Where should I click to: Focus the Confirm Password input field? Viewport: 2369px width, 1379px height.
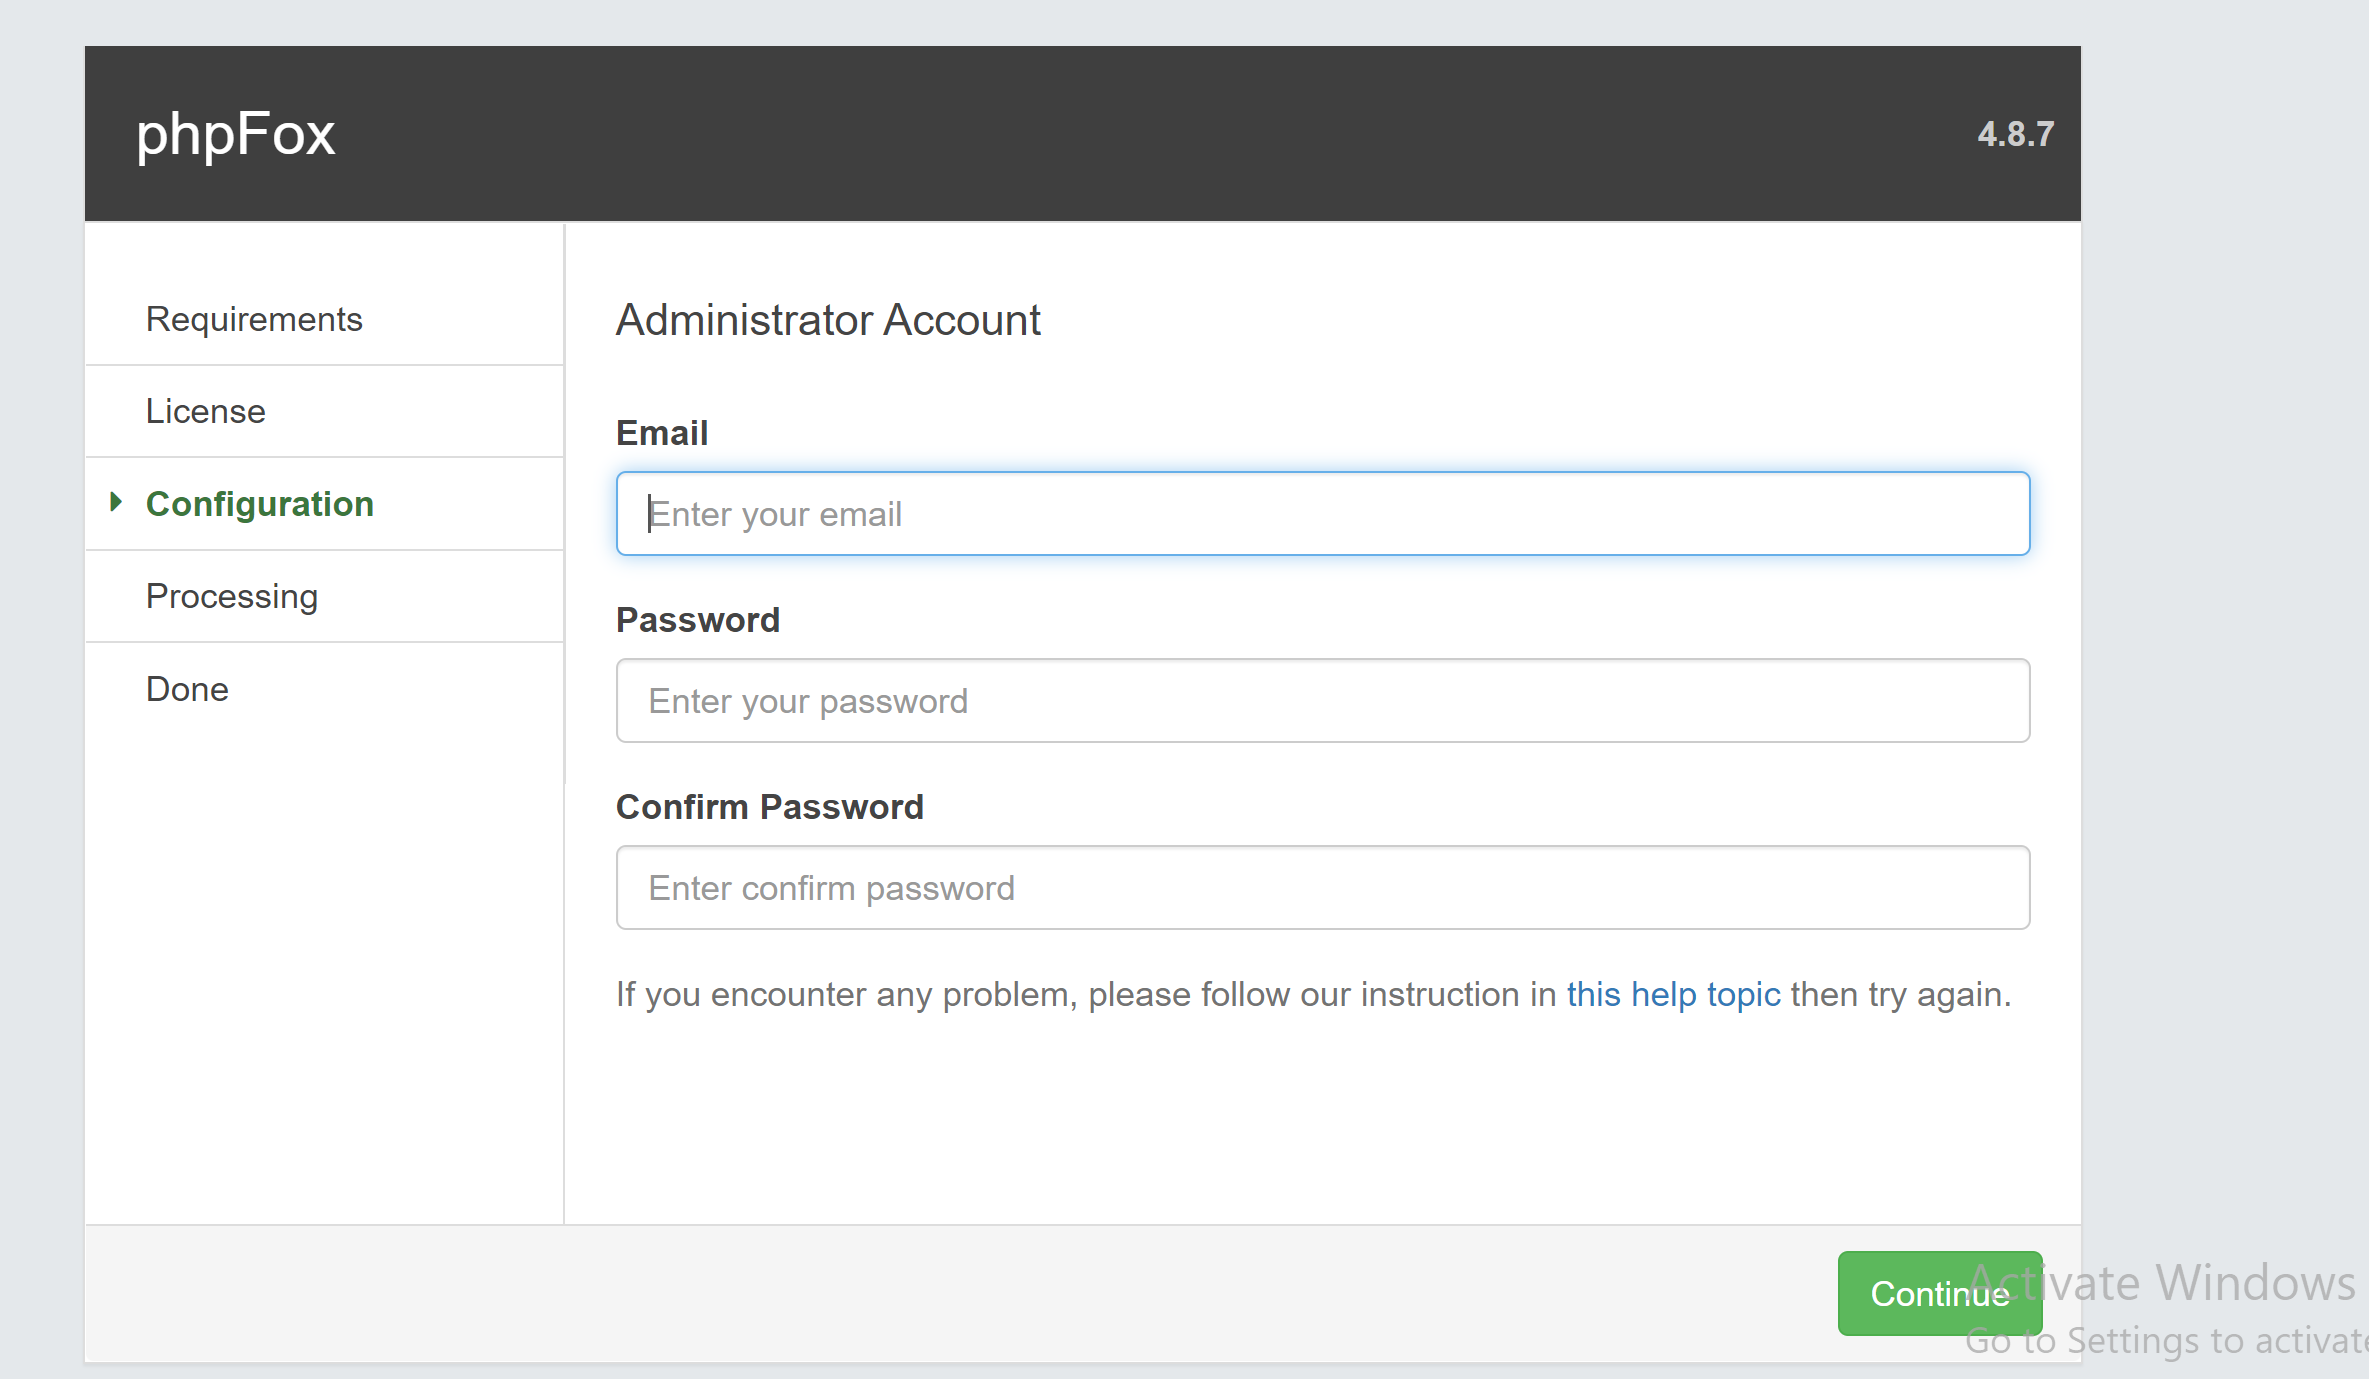click(1323, 888)
